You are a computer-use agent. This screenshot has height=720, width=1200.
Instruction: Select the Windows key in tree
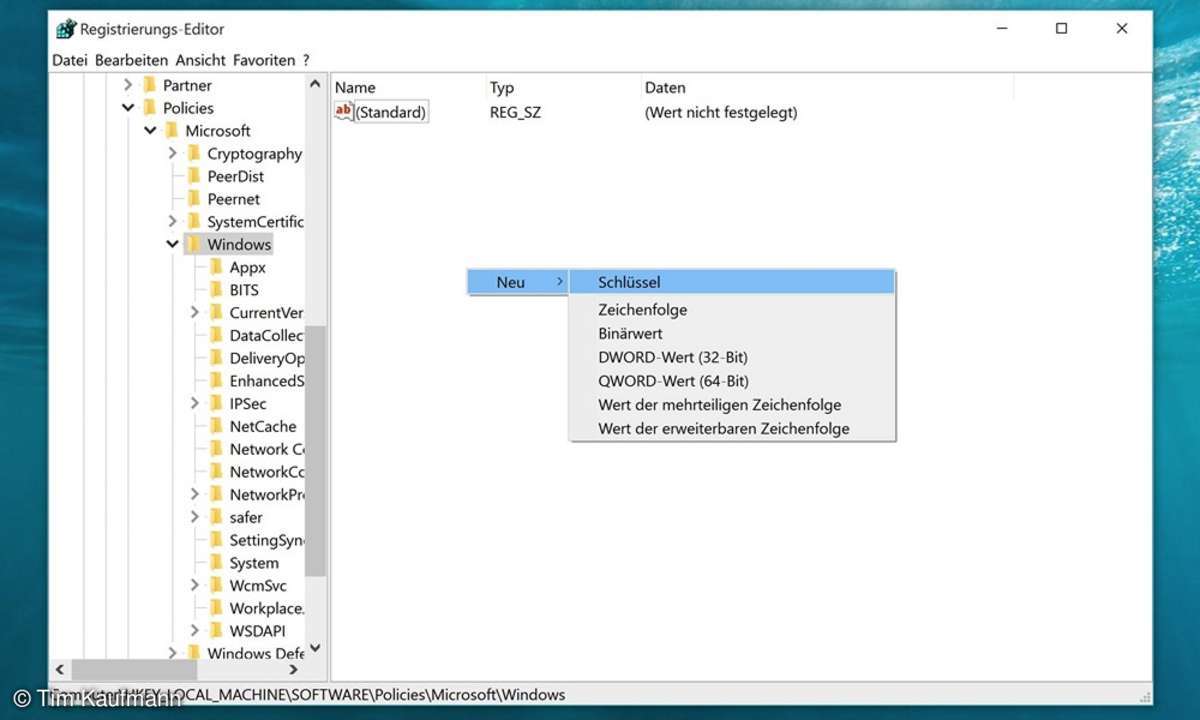click(x=239, y=244)
